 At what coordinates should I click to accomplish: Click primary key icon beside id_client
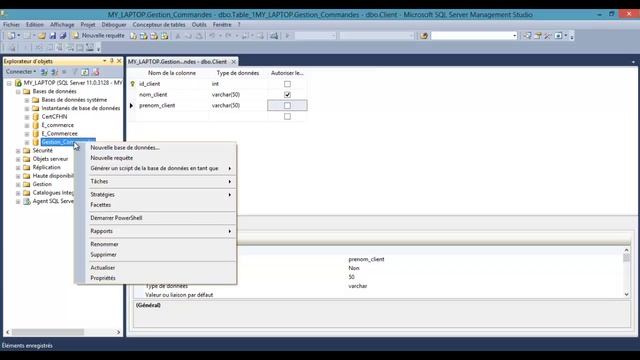[132, 84]
